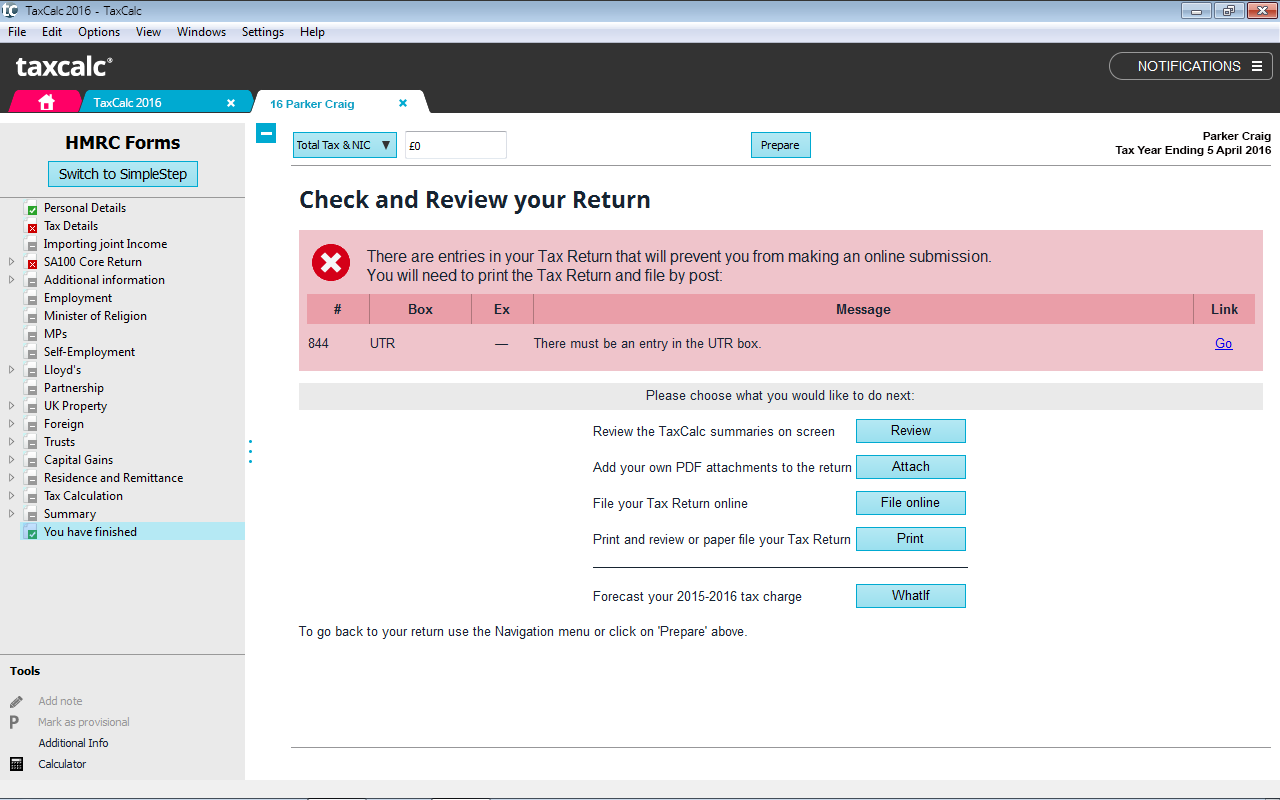Select You have finished checked item

90,532
